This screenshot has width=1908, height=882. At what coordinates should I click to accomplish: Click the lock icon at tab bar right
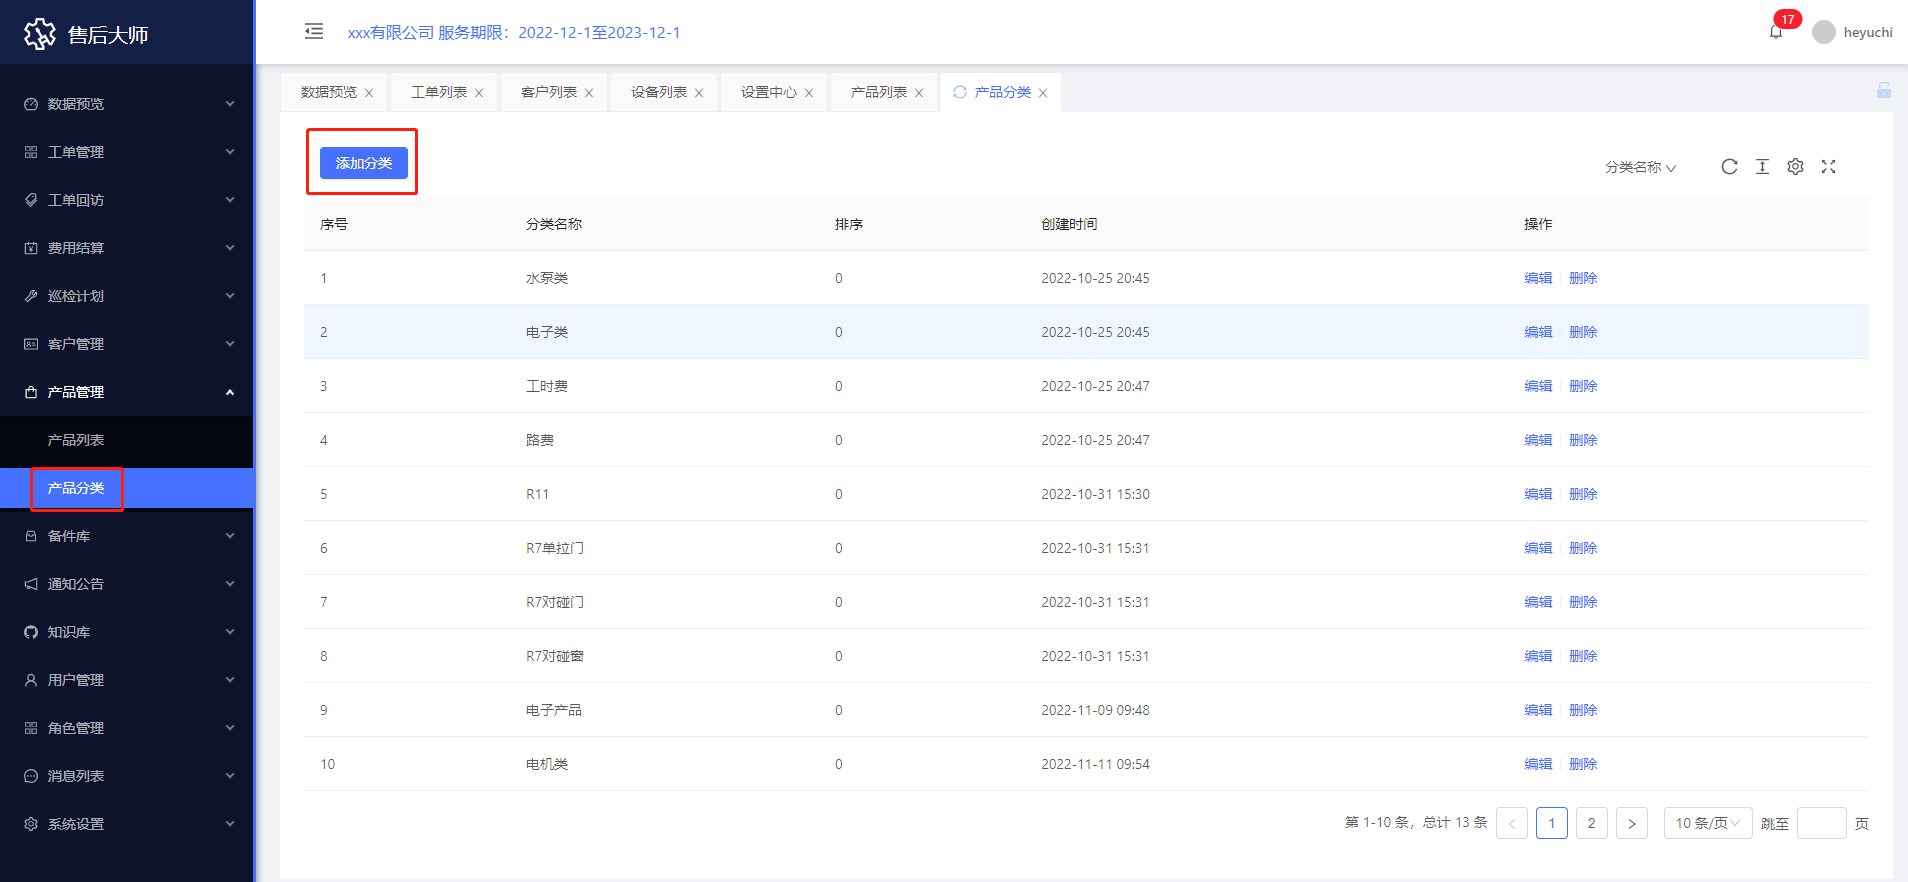tap(1883, 91)
